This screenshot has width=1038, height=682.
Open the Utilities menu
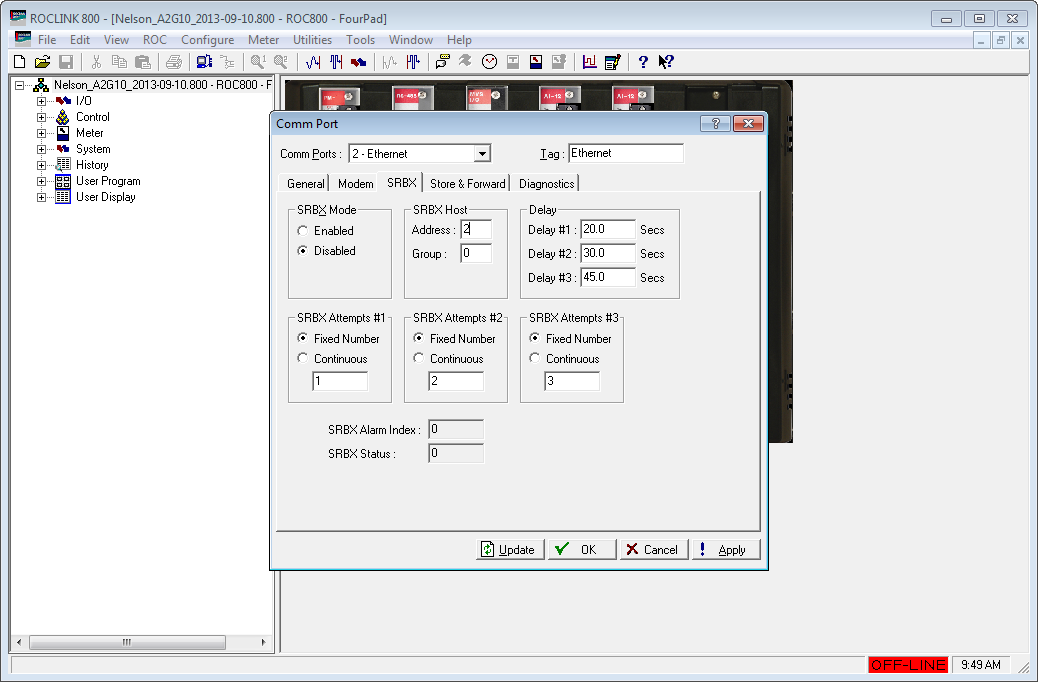tap(312, 40)
